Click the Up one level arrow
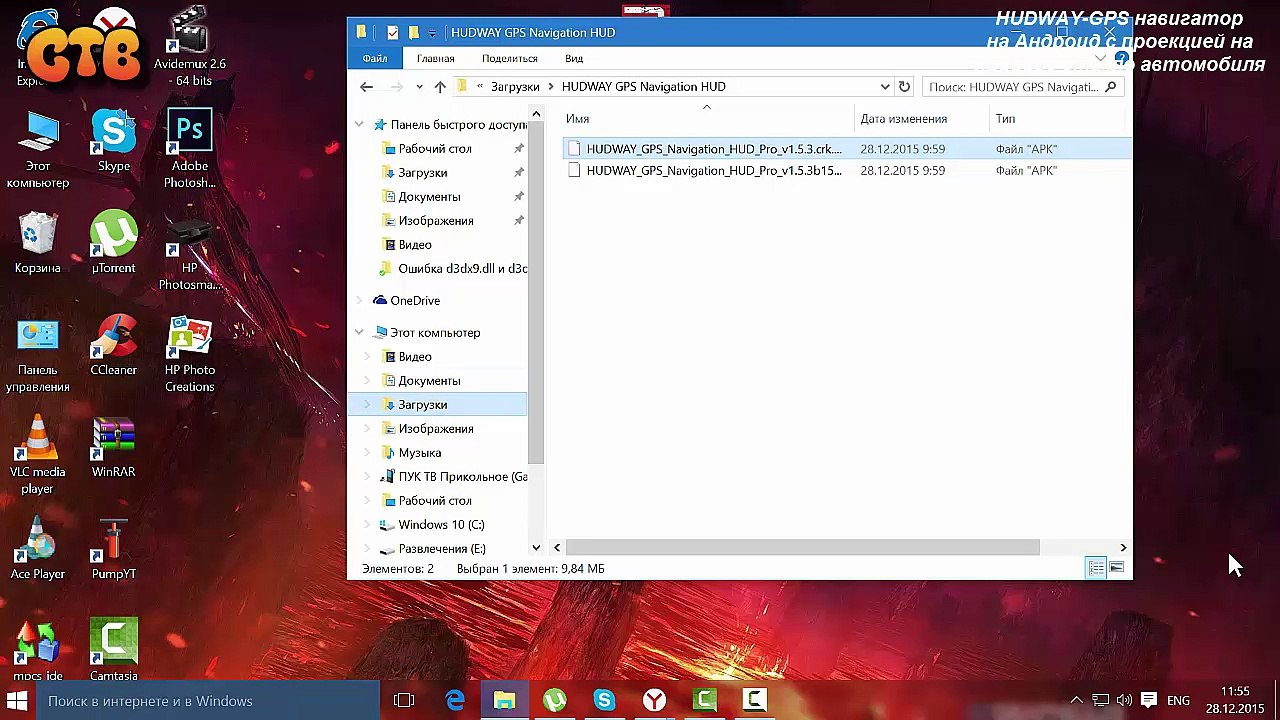This screenshot has height=720, width=1280. tap(440, 87)
